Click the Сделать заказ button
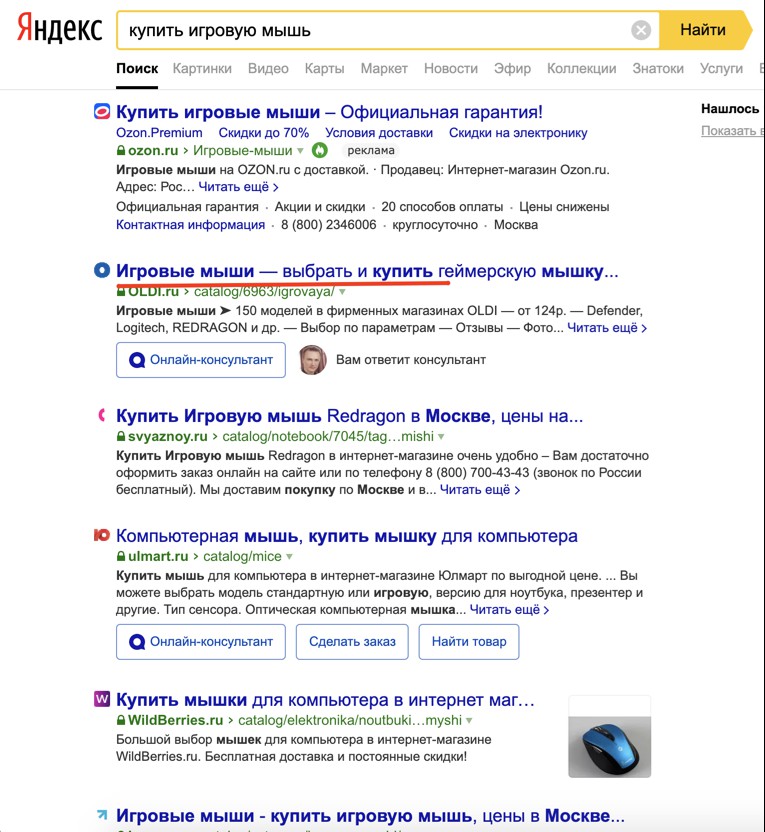Viewport: 765px width, 832px height. tap(352, 642)
